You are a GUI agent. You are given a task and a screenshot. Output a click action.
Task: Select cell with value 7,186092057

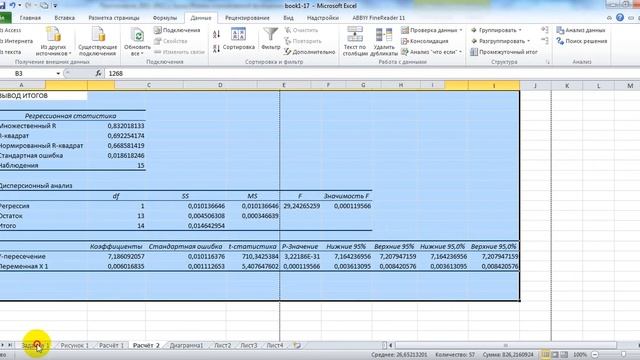[116, 256]
